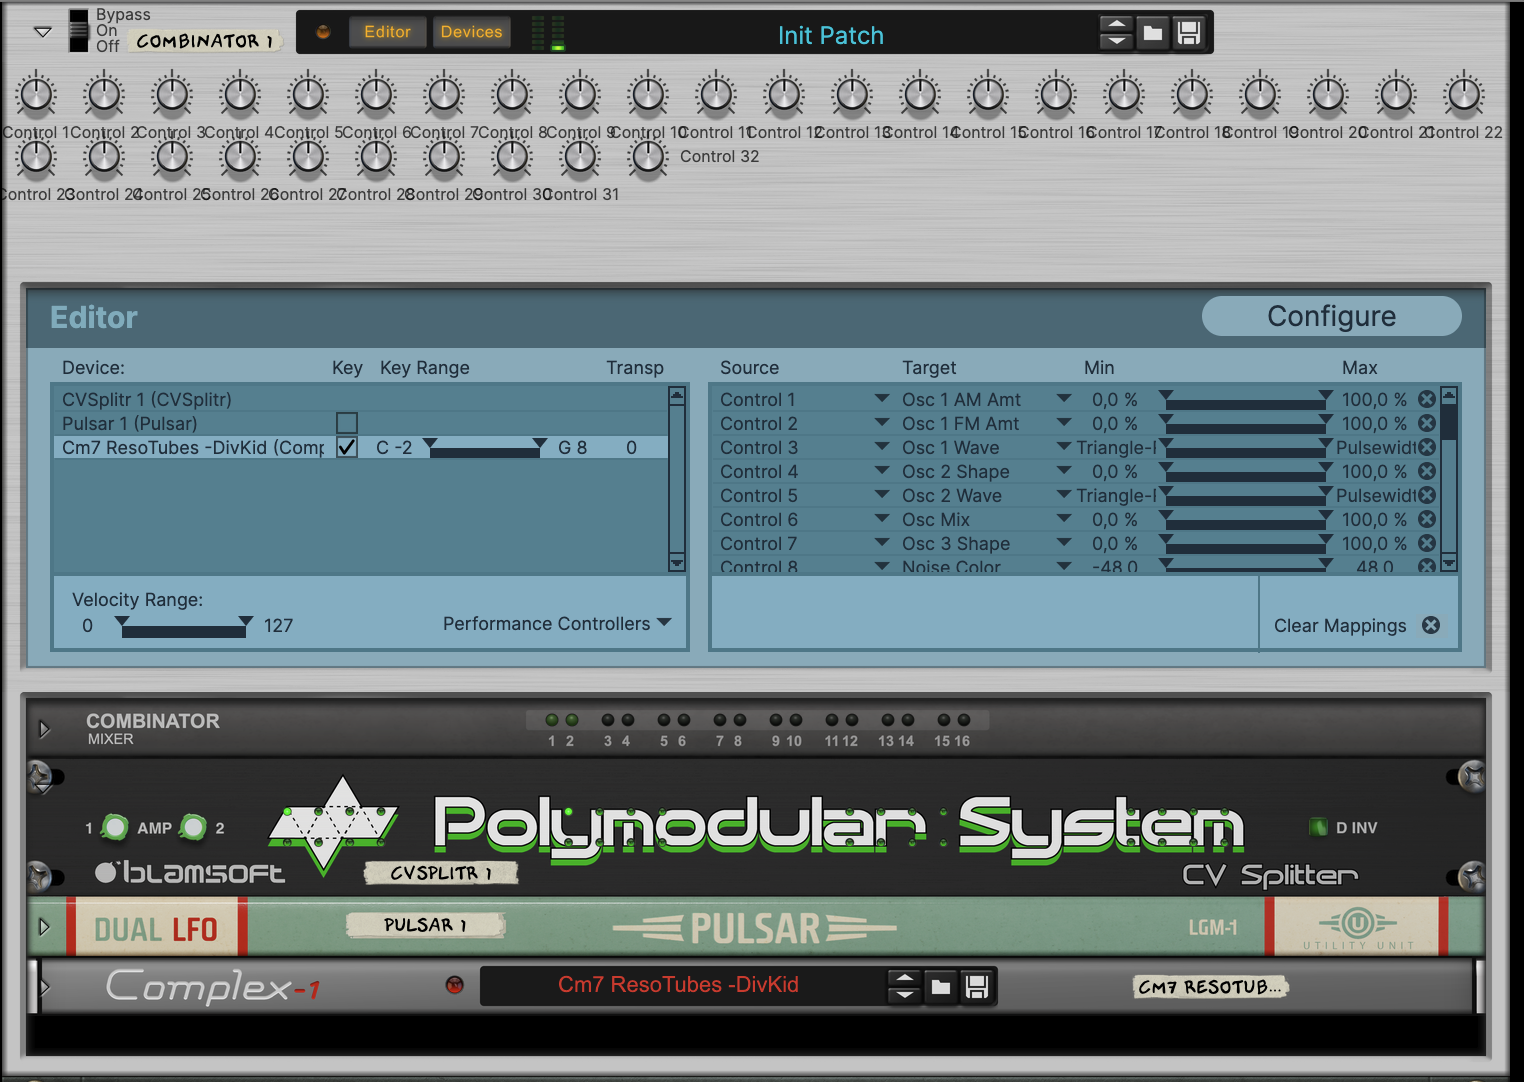
Task: Click the PULSAR 1 tape label
Action: coord(426,925)
